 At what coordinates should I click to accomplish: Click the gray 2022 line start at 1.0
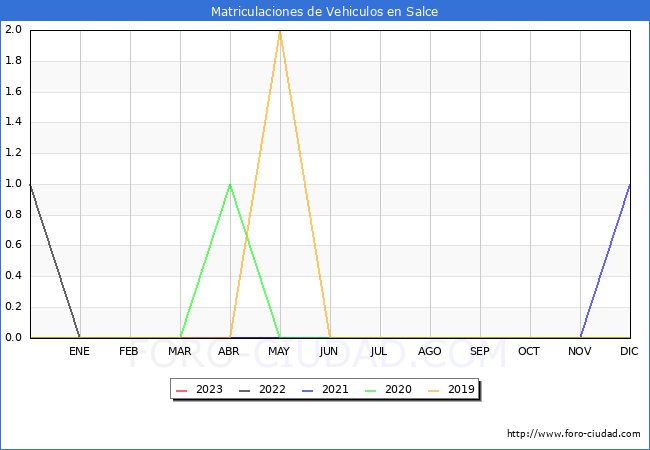[31, 185]
